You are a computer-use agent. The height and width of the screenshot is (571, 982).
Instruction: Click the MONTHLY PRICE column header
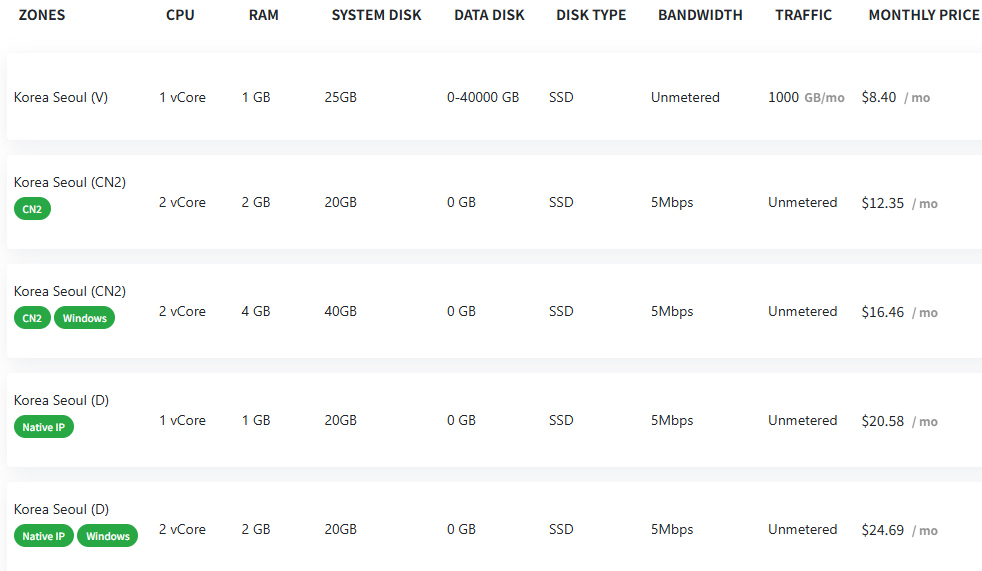click(924, 15)
